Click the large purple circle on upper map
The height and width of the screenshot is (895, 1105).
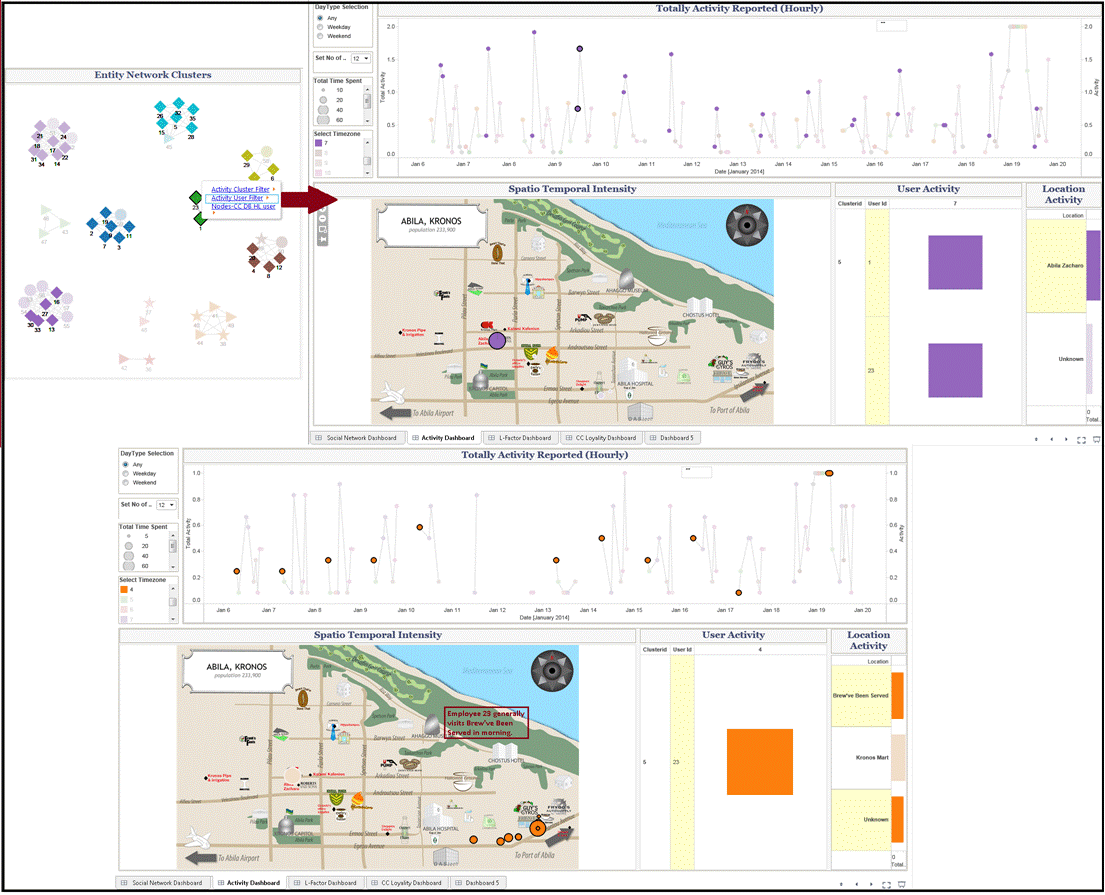tap(498, 342)
